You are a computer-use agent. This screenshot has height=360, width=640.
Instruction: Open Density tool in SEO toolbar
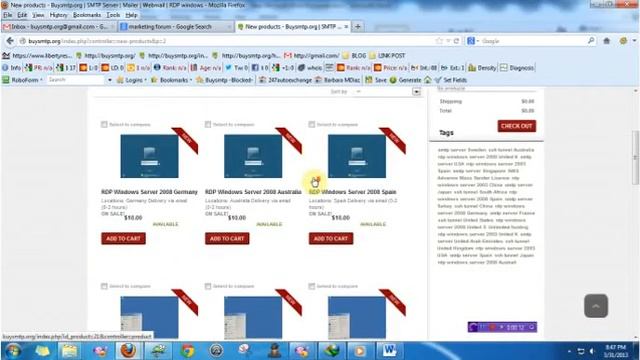coord(482,68)
